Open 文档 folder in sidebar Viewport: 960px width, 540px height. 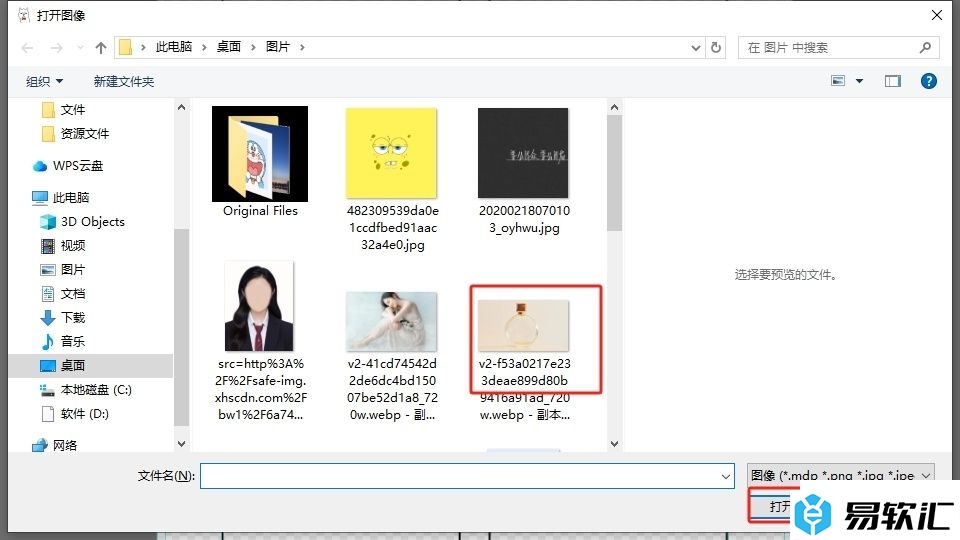(x=63, y=293)
